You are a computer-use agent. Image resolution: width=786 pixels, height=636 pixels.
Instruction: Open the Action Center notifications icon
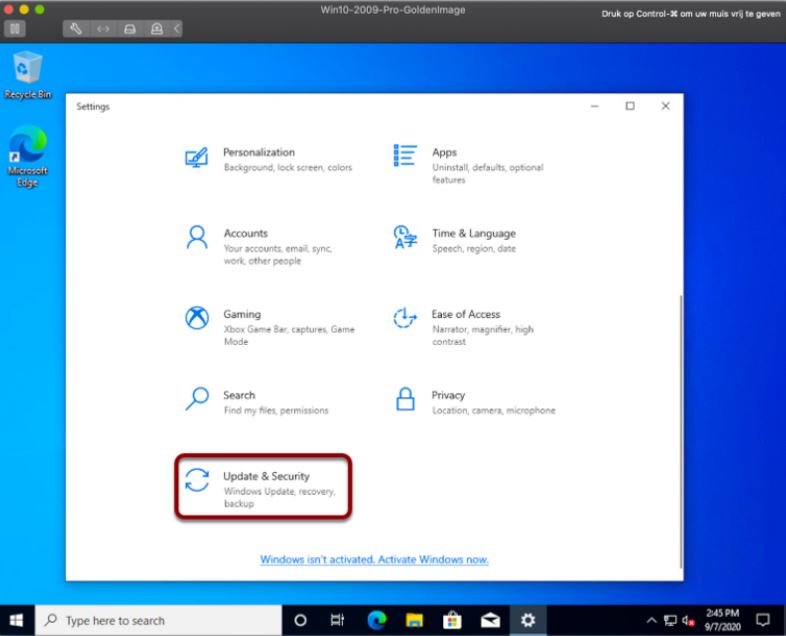[x=763, y=620]
